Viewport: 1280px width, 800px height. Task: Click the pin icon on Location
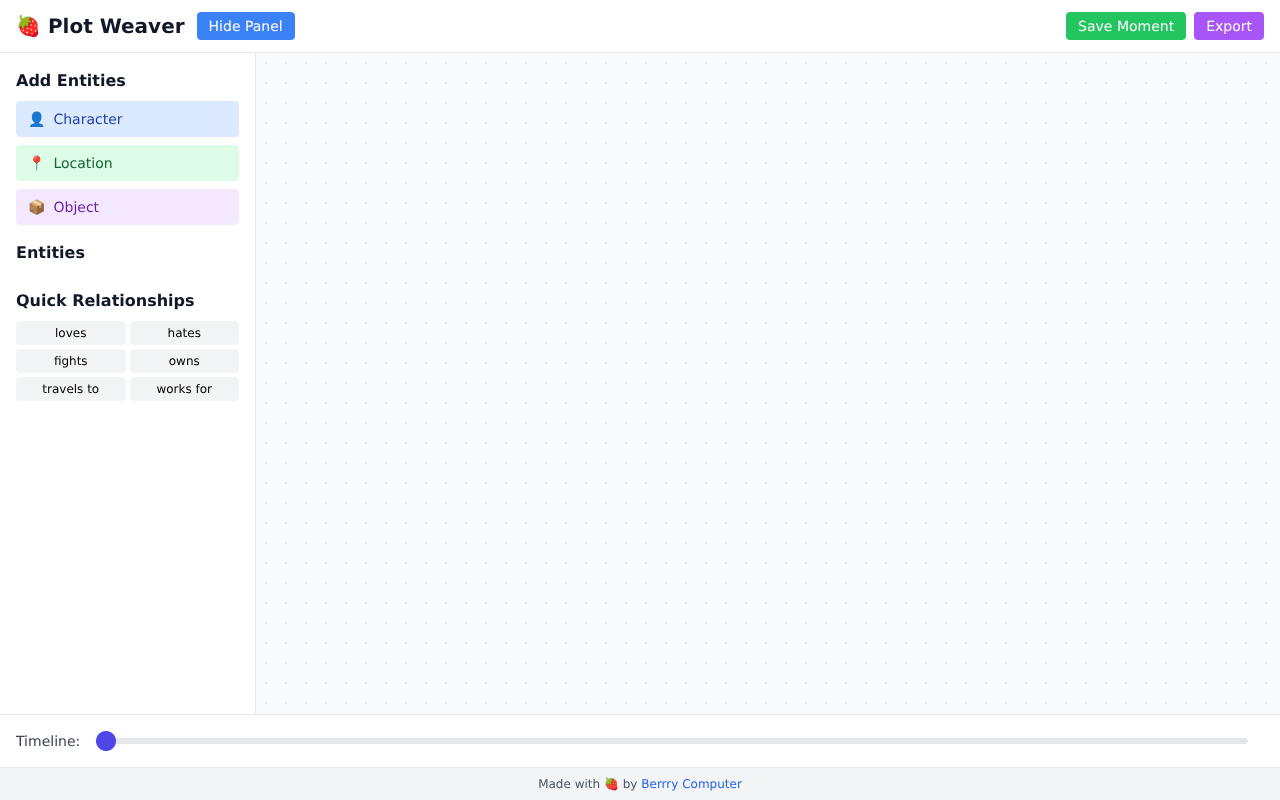[36, 163]
